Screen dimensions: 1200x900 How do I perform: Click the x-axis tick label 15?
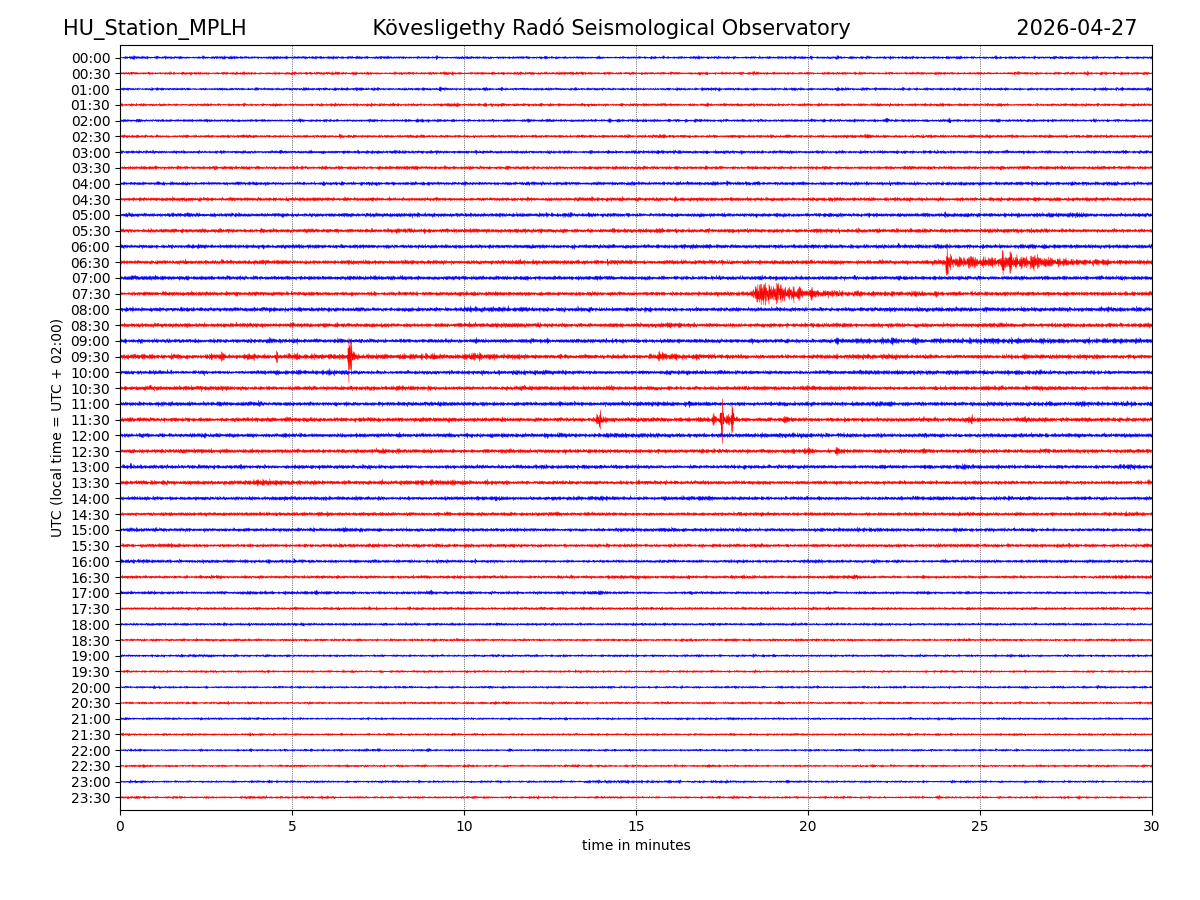(x=636, y=827)
